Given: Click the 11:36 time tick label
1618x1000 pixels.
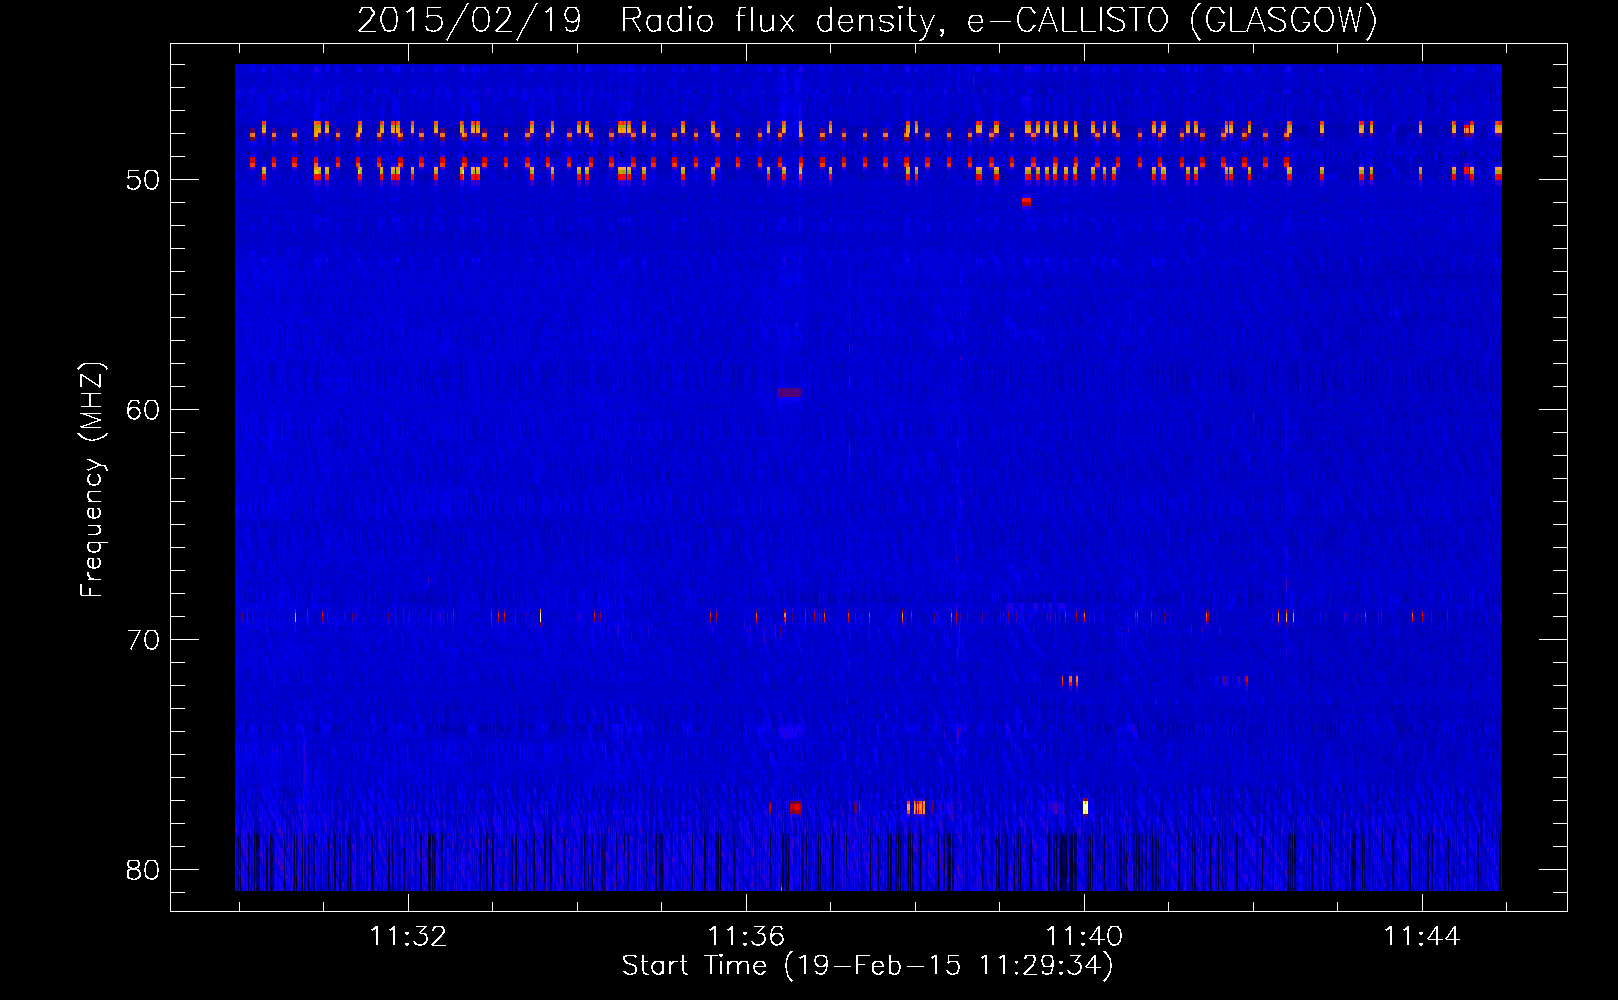Looking at the screenshot, I should click(x=746, y=937).
